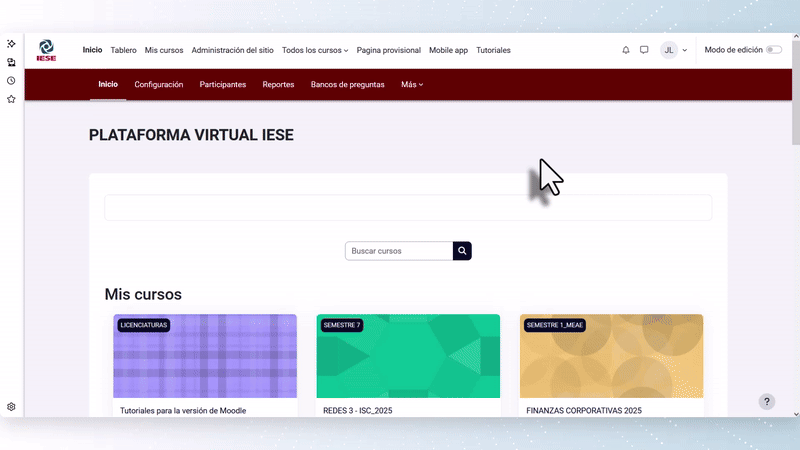This screenshot has width=800, height=450.
Task: Click the Buscar cursos search field
Action: tap(398, 251)
